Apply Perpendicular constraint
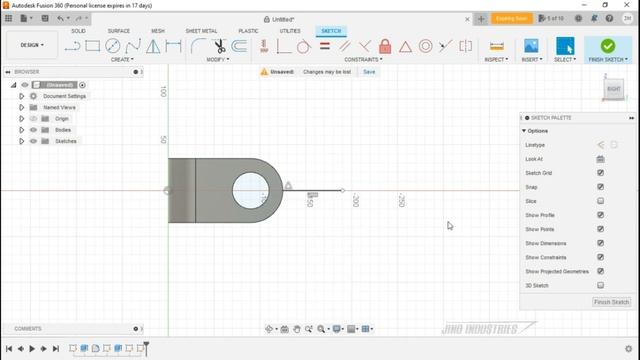Screen dimensions: 640x360 365,46
